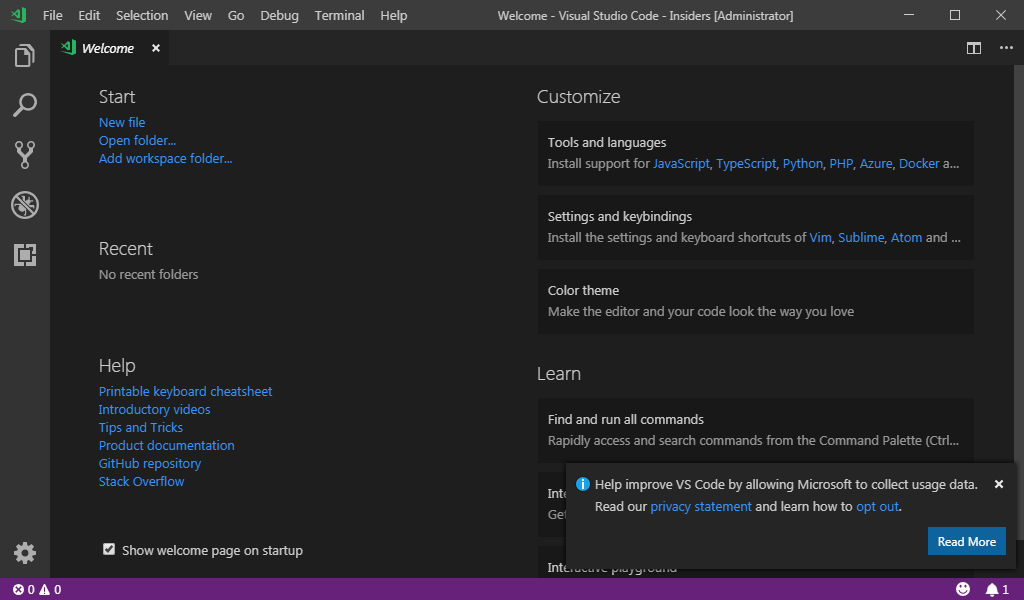Select the Color theme customization card
This screenshot has width=1024, height=600.
coord(755,300)
